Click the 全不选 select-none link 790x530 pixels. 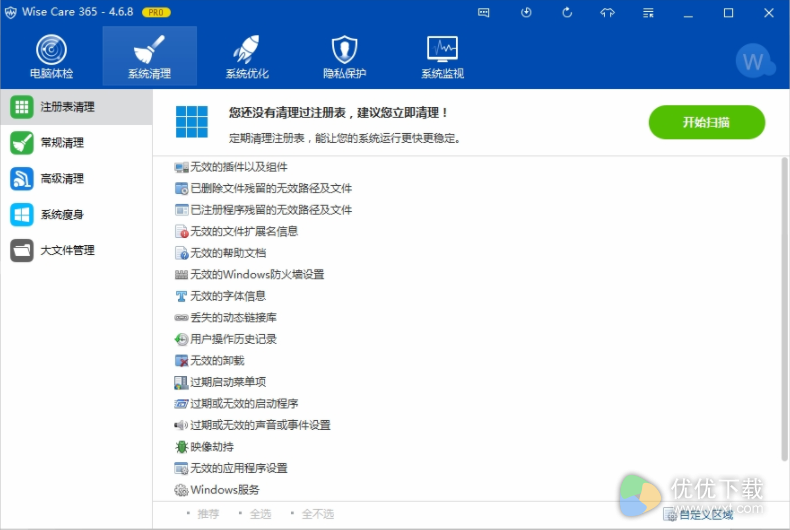tap(317, 514)
